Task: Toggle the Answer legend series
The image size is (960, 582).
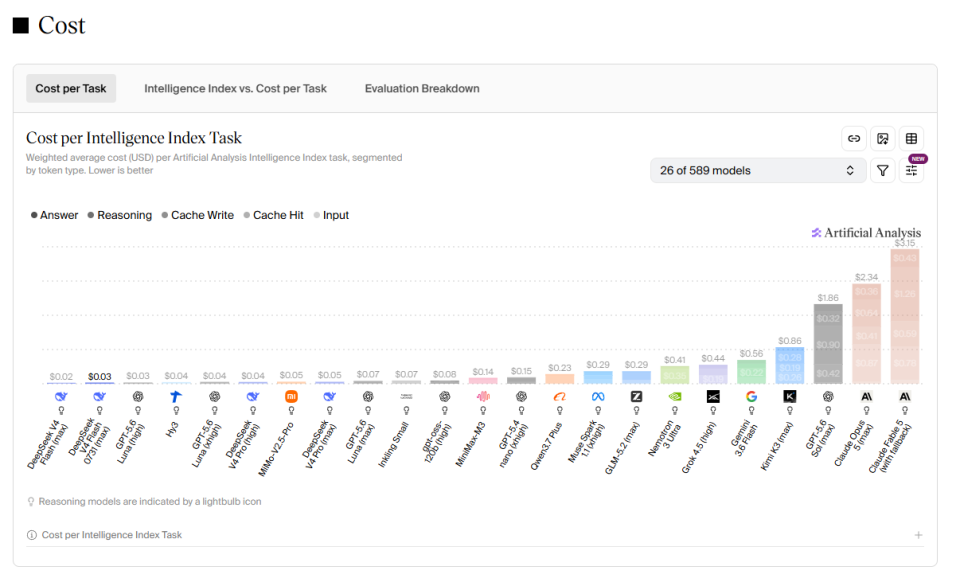Action: tap(54, 215)
